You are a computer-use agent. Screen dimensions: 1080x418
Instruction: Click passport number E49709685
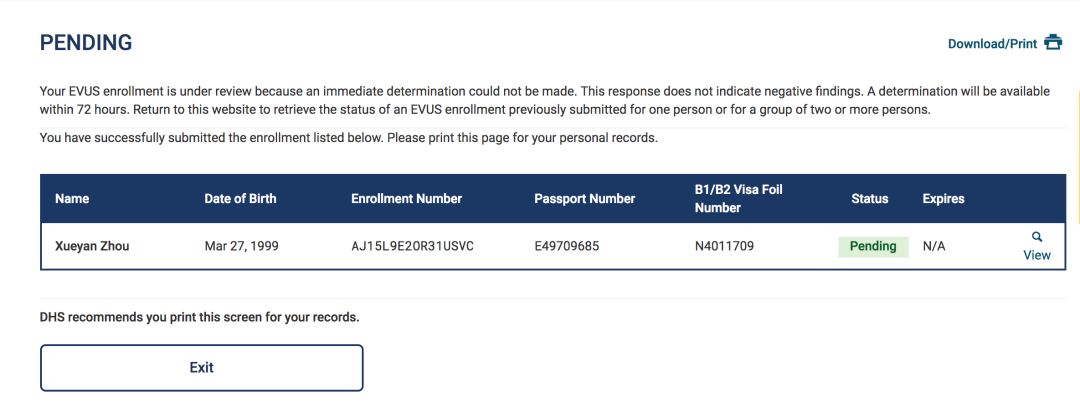[567, 246]
